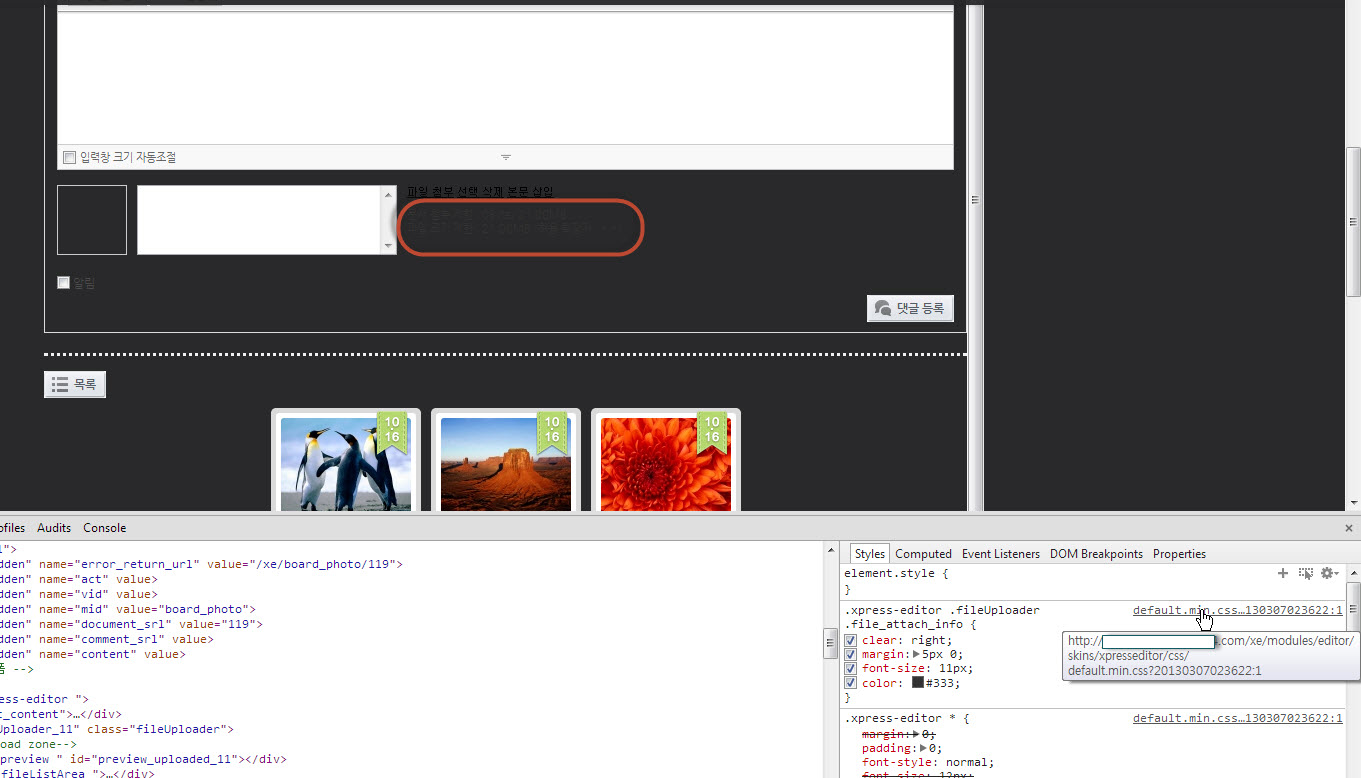Disable the clear: right property checkbox
The width and height of the screenshot is (1361, 778).
(x=850, y=640)
